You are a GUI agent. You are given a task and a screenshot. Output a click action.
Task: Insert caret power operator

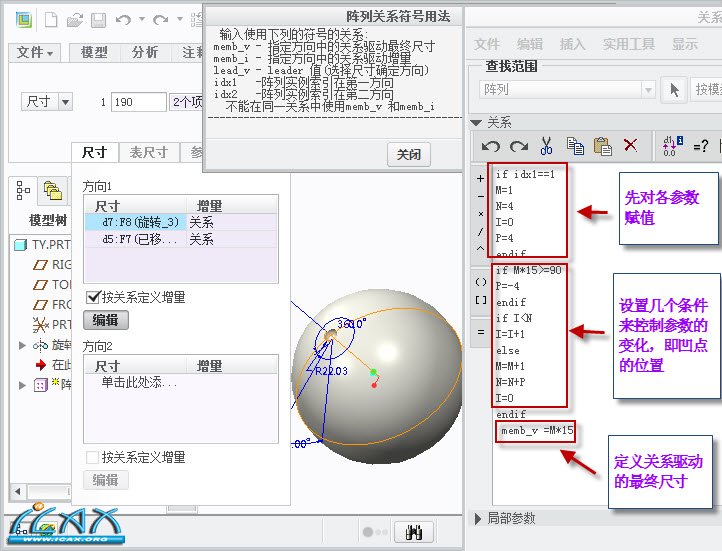coord(480,249)
